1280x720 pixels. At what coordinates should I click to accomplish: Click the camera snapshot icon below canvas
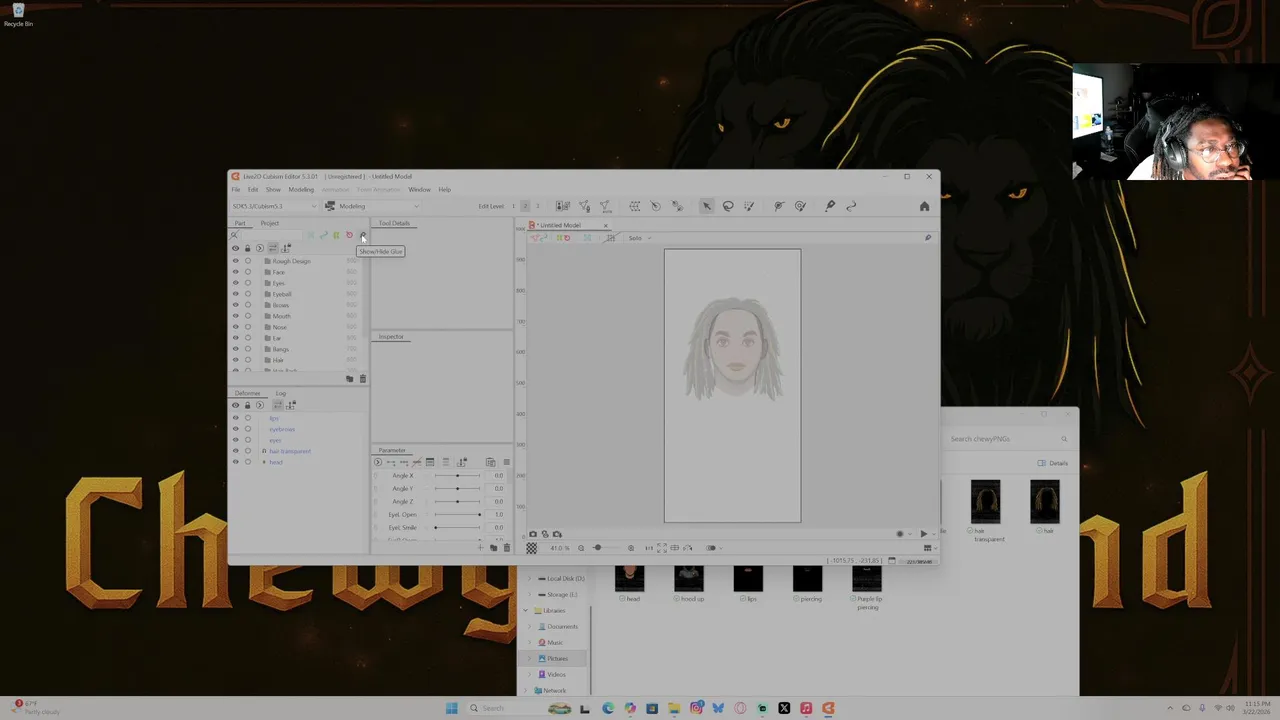pos(532,534)
